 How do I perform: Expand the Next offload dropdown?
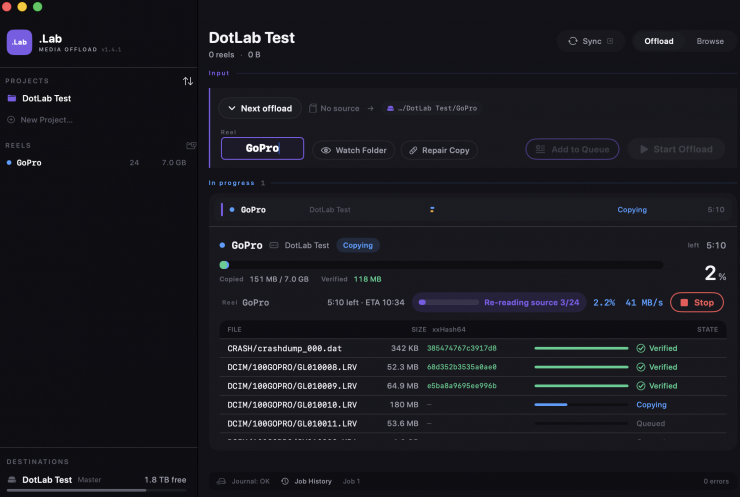pyautogui.click(x=260, y=109)
